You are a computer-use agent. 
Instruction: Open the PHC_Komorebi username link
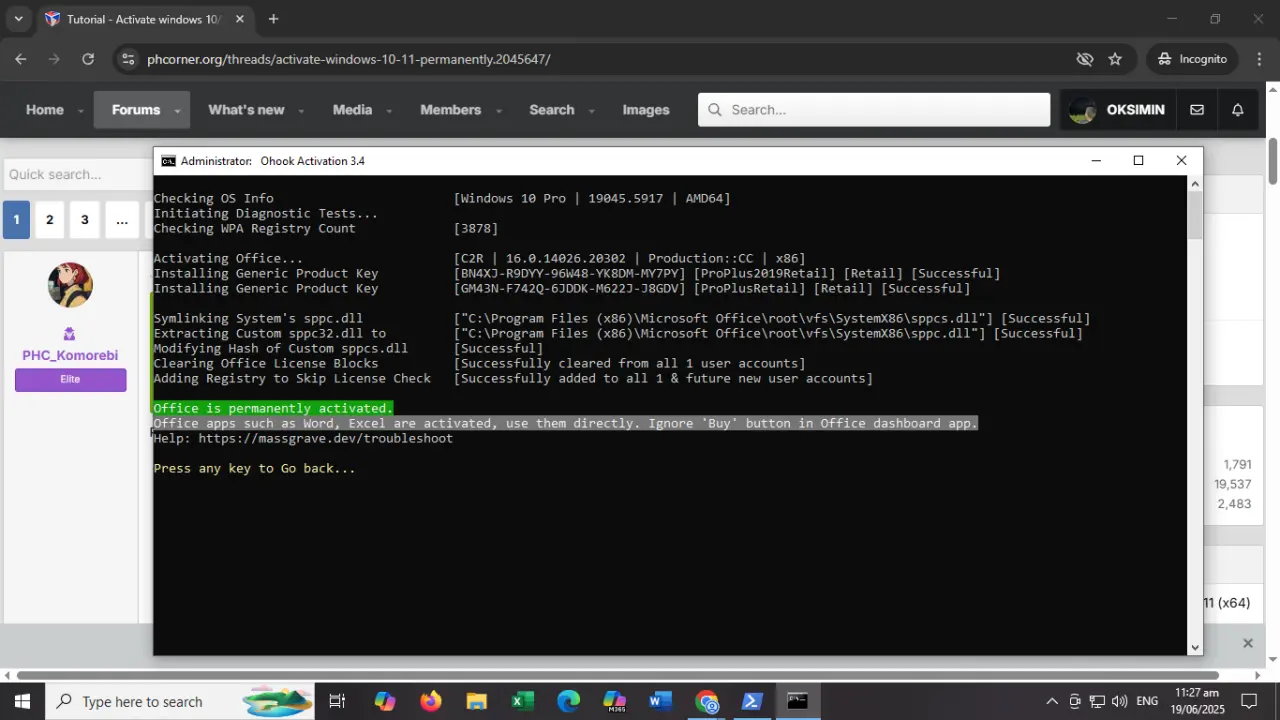(x=70, y=355)
